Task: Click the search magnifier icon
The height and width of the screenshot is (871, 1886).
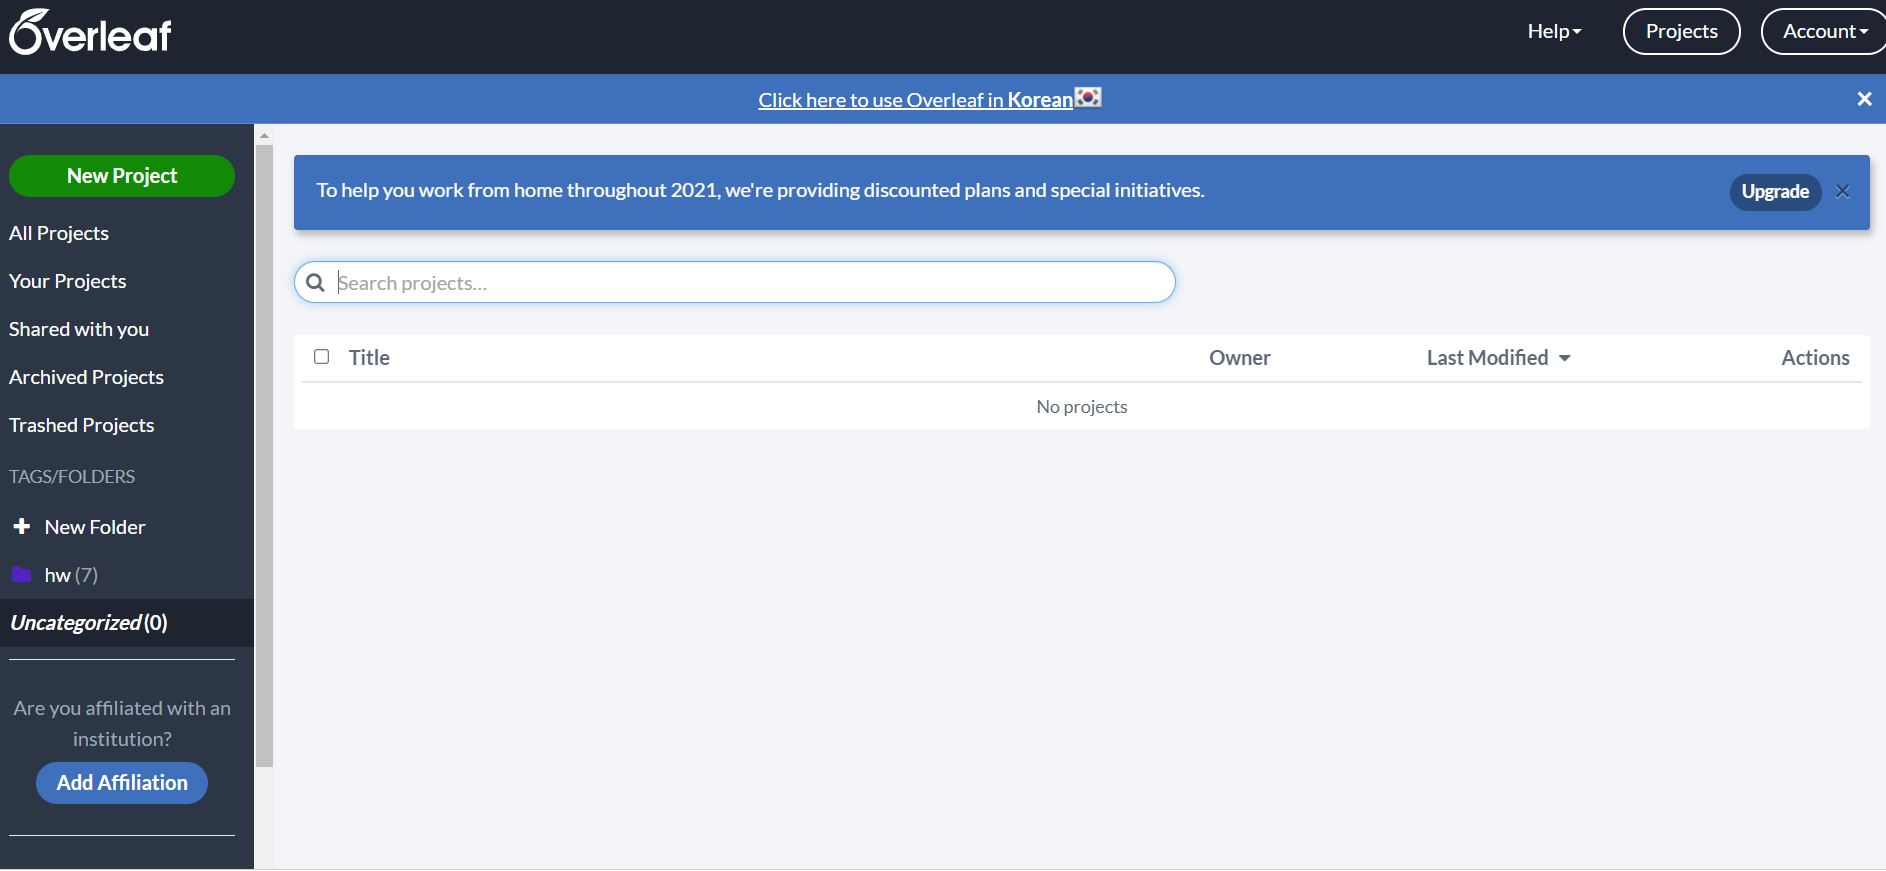Action: pos(315,283)
